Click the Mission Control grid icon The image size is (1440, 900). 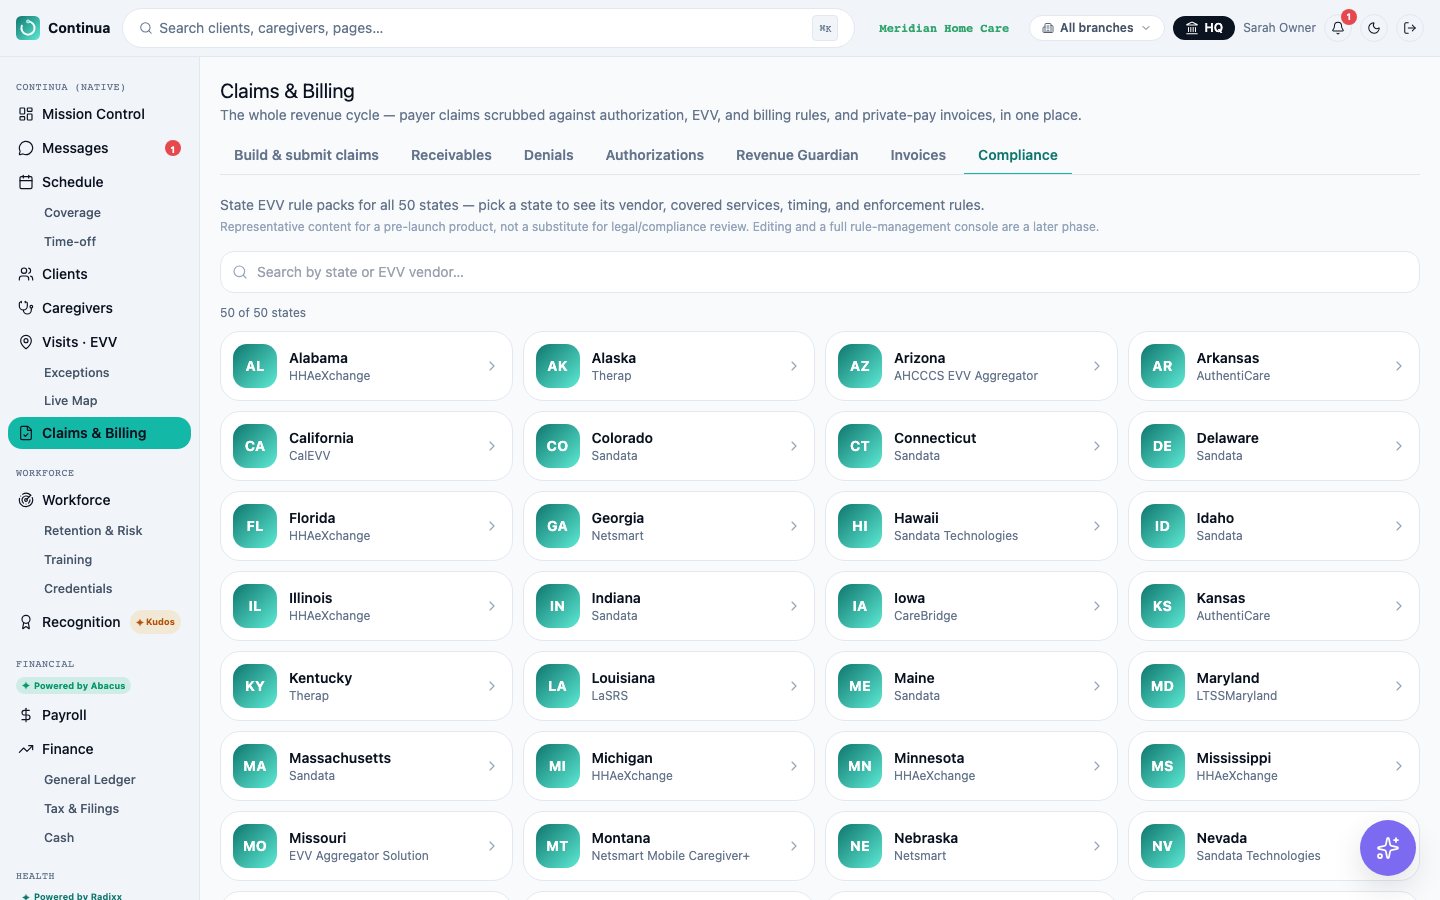click(26, 114)
